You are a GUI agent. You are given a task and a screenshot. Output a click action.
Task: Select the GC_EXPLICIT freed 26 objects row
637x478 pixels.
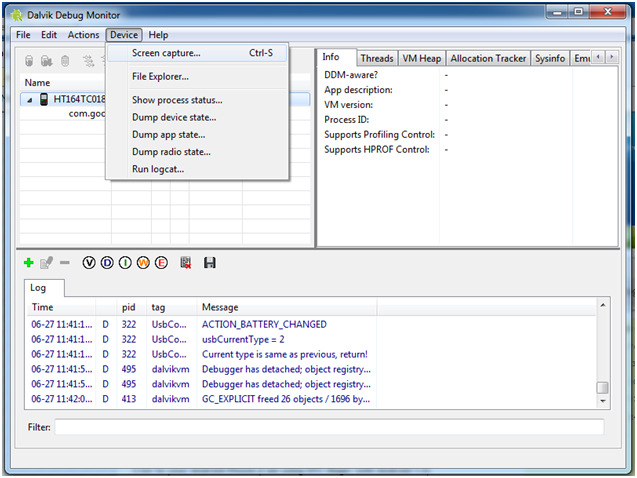click(x=311, y=399)
